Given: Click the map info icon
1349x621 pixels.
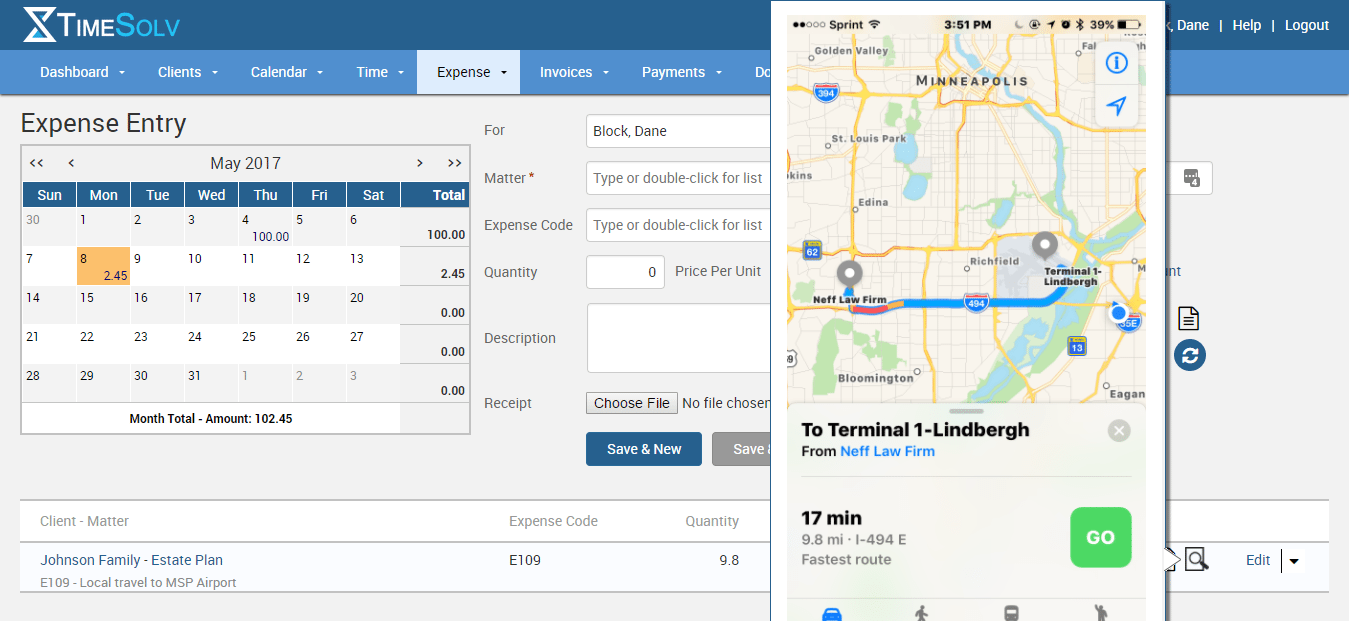Looking at the screenshot, I should tap(1117, 63).
